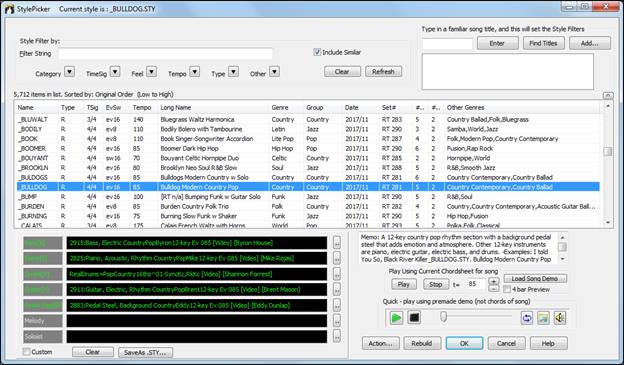The image size is (624, 365).
Task: Click the Find Titles button
Action: click(x=544, y=43)
